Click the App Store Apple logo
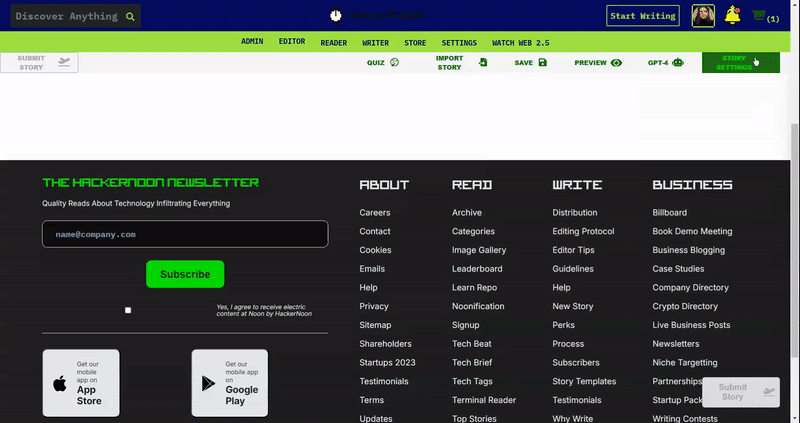Screen dimensions: 800x423 click(60, 383)
